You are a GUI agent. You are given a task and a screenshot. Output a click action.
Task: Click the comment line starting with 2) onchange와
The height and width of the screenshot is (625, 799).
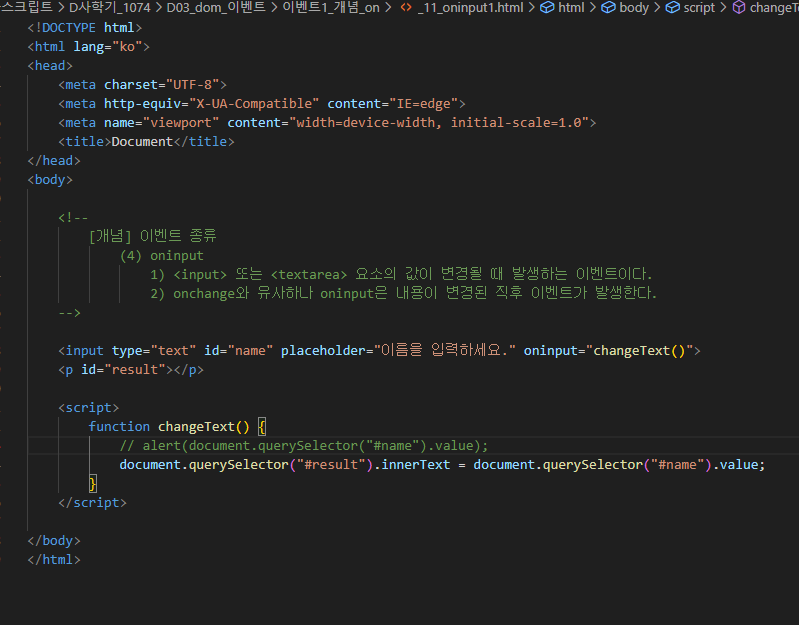[403, 293]
